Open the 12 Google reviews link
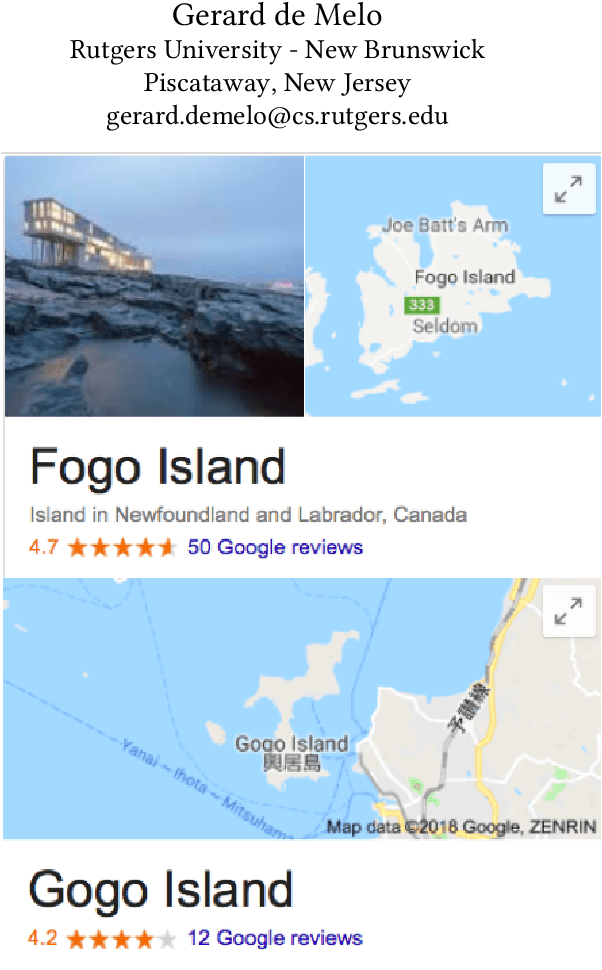 tap(275, 938)
